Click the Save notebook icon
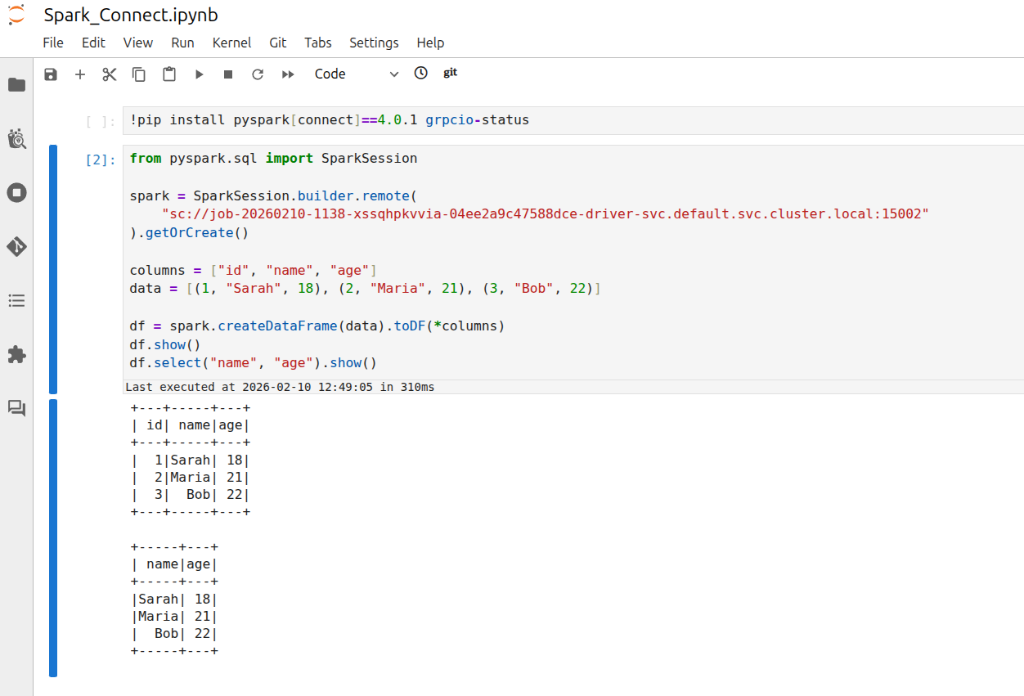The image size is (1024, 696). (x=51, y=74)
